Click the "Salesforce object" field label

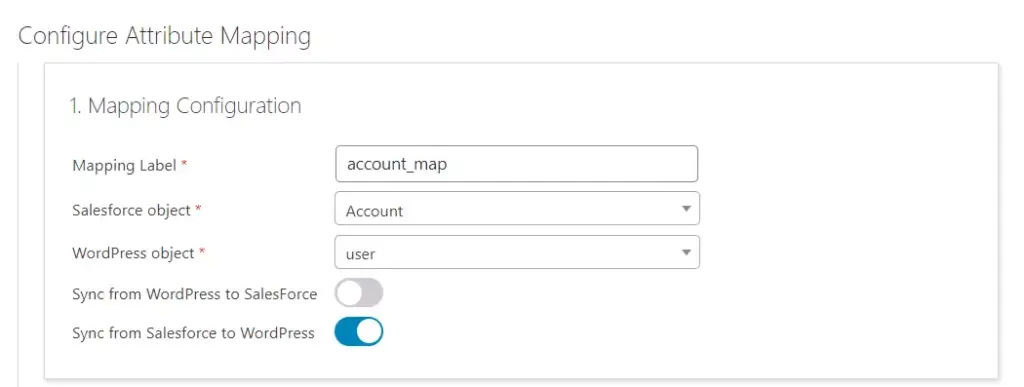pyautogui.click(x=131, y=210)
